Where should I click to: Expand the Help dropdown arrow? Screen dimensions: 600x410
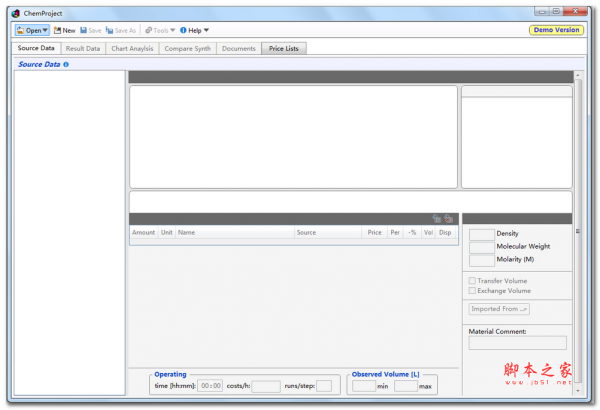click(206, 30)
